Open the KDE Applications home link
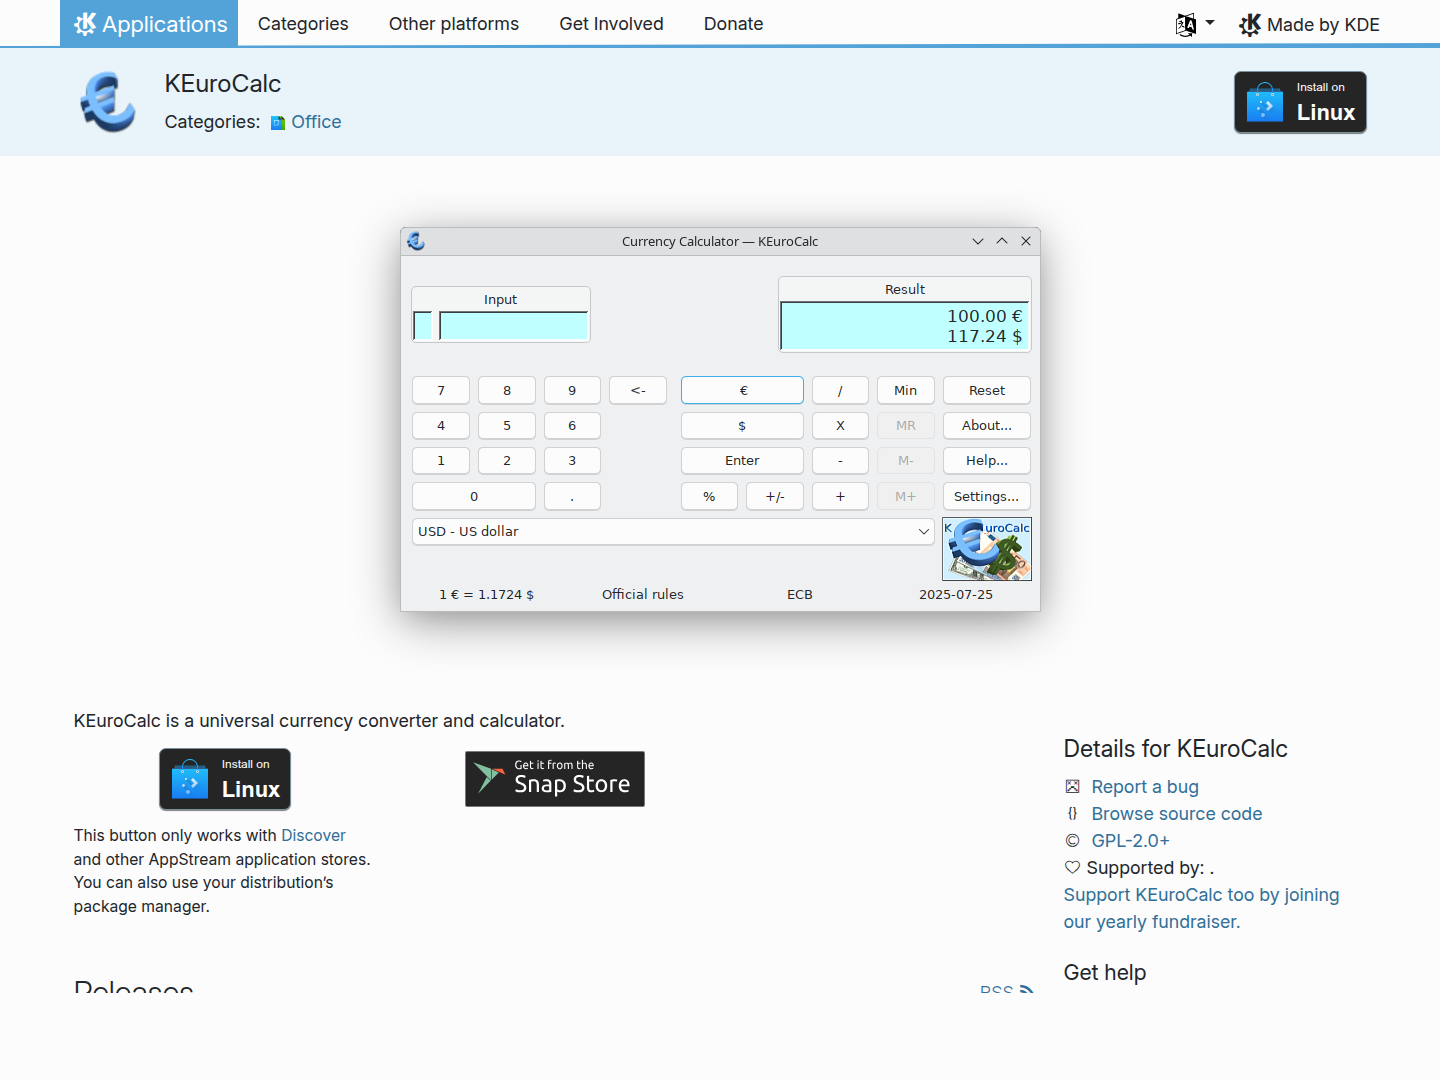 pyautogui.click(x=150, y=23)
